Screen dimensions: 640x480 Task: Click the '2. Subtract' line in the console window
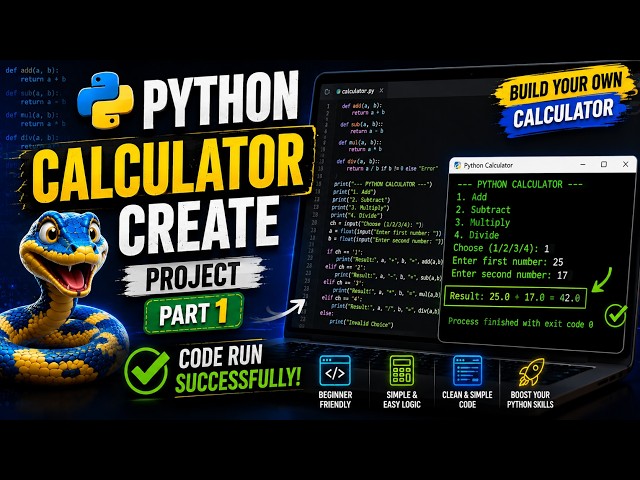click(483, 210)
